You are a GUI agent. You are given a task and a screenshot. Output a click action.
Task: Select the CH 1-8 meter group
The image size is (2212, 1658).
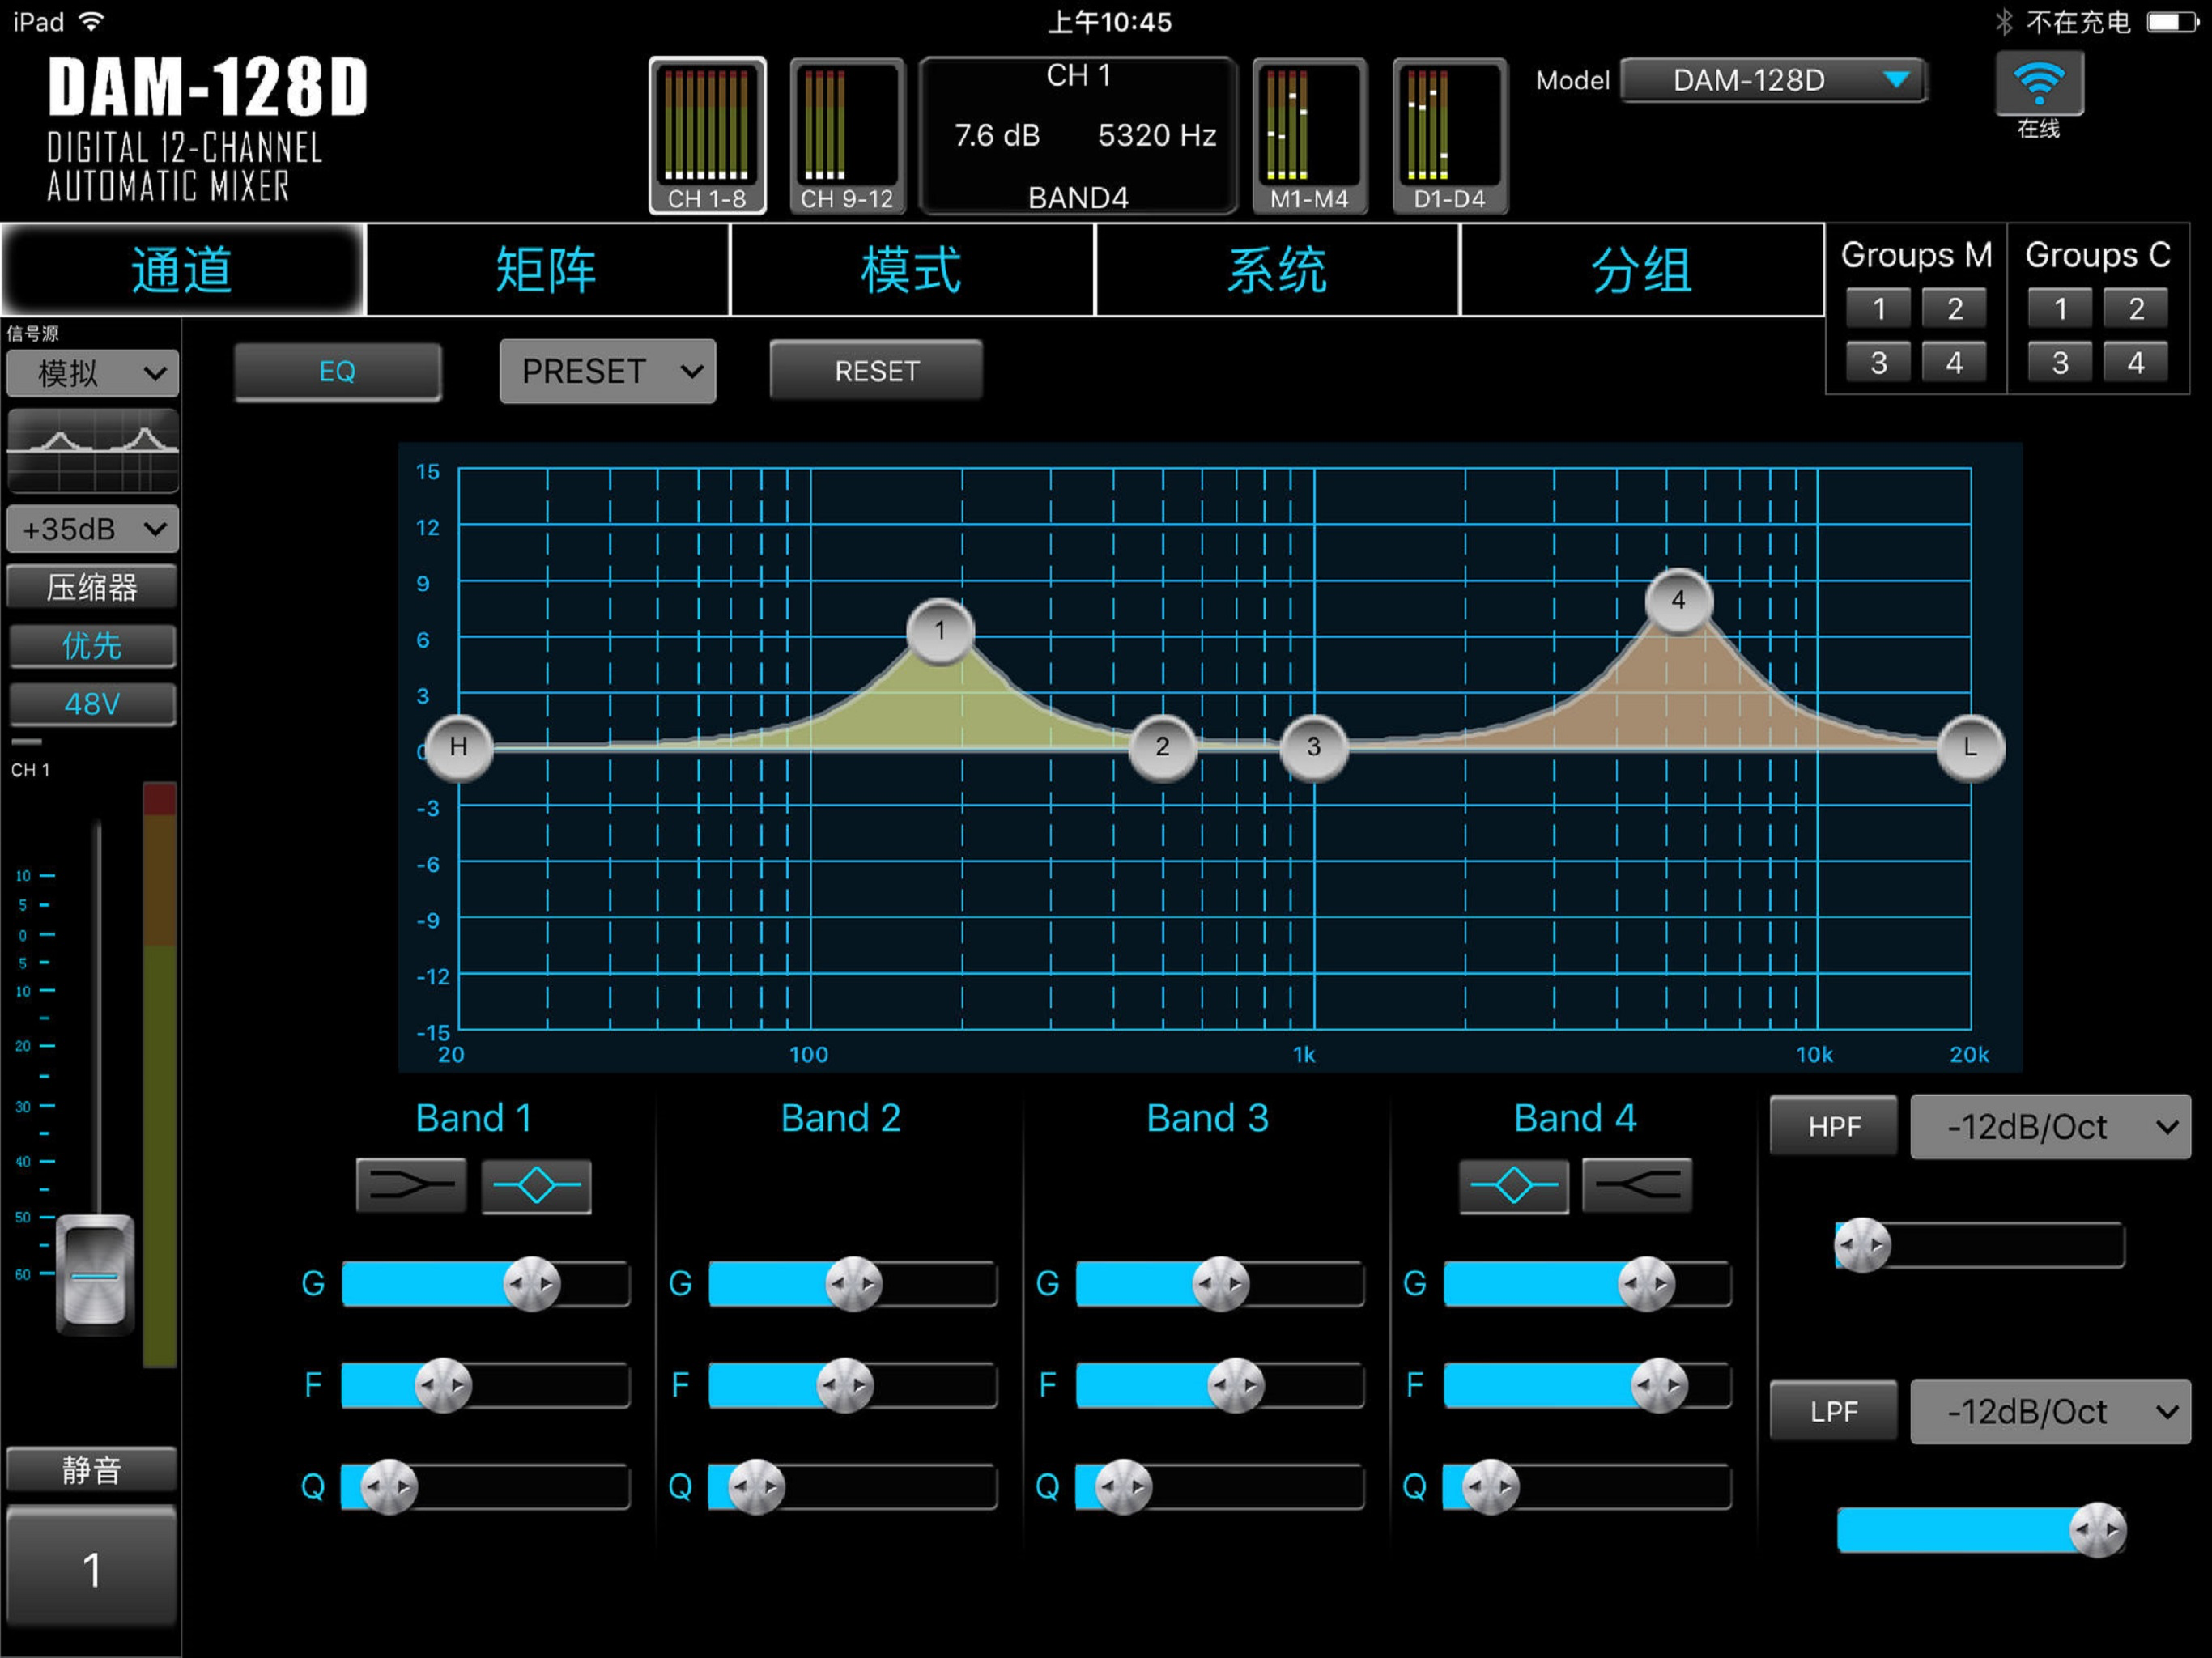(707, 136)
